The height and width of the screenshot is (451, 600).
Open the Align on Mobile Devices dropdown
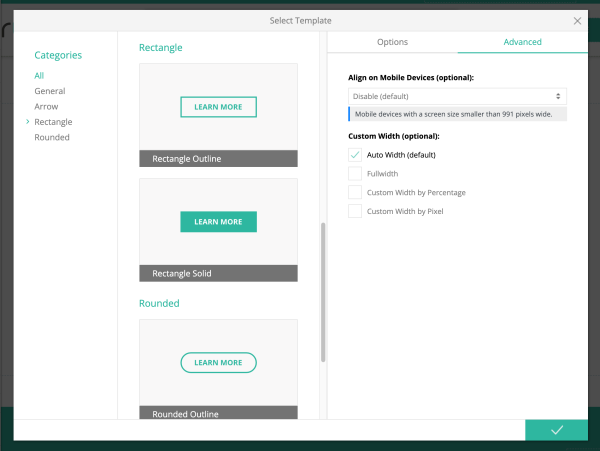coord(457,96)
